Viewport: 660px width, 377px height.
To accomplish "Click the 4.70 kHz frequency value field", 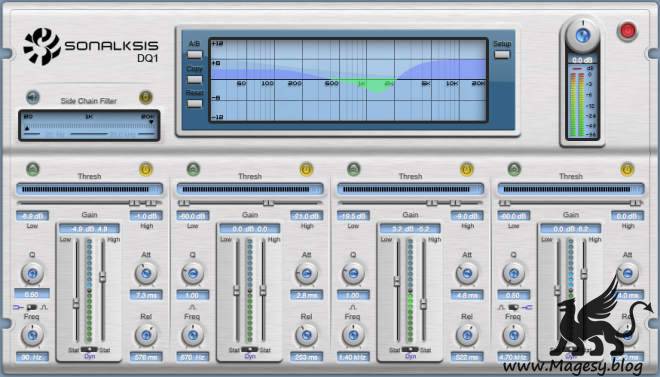I will [514, 357].
